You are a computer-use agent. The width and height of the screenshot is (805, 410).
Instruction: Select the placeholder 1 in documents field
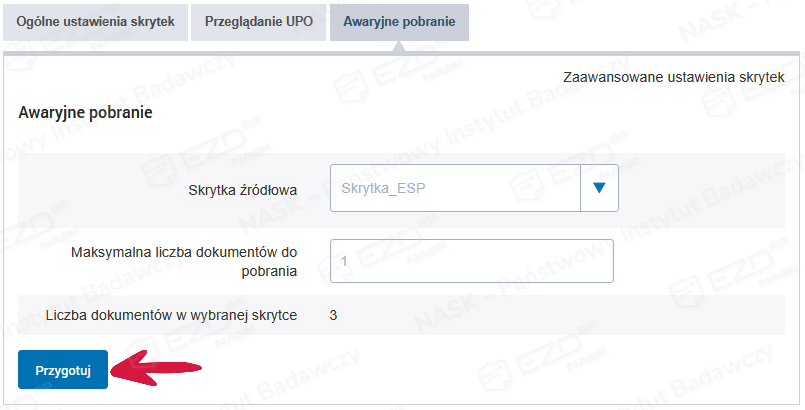344,262
